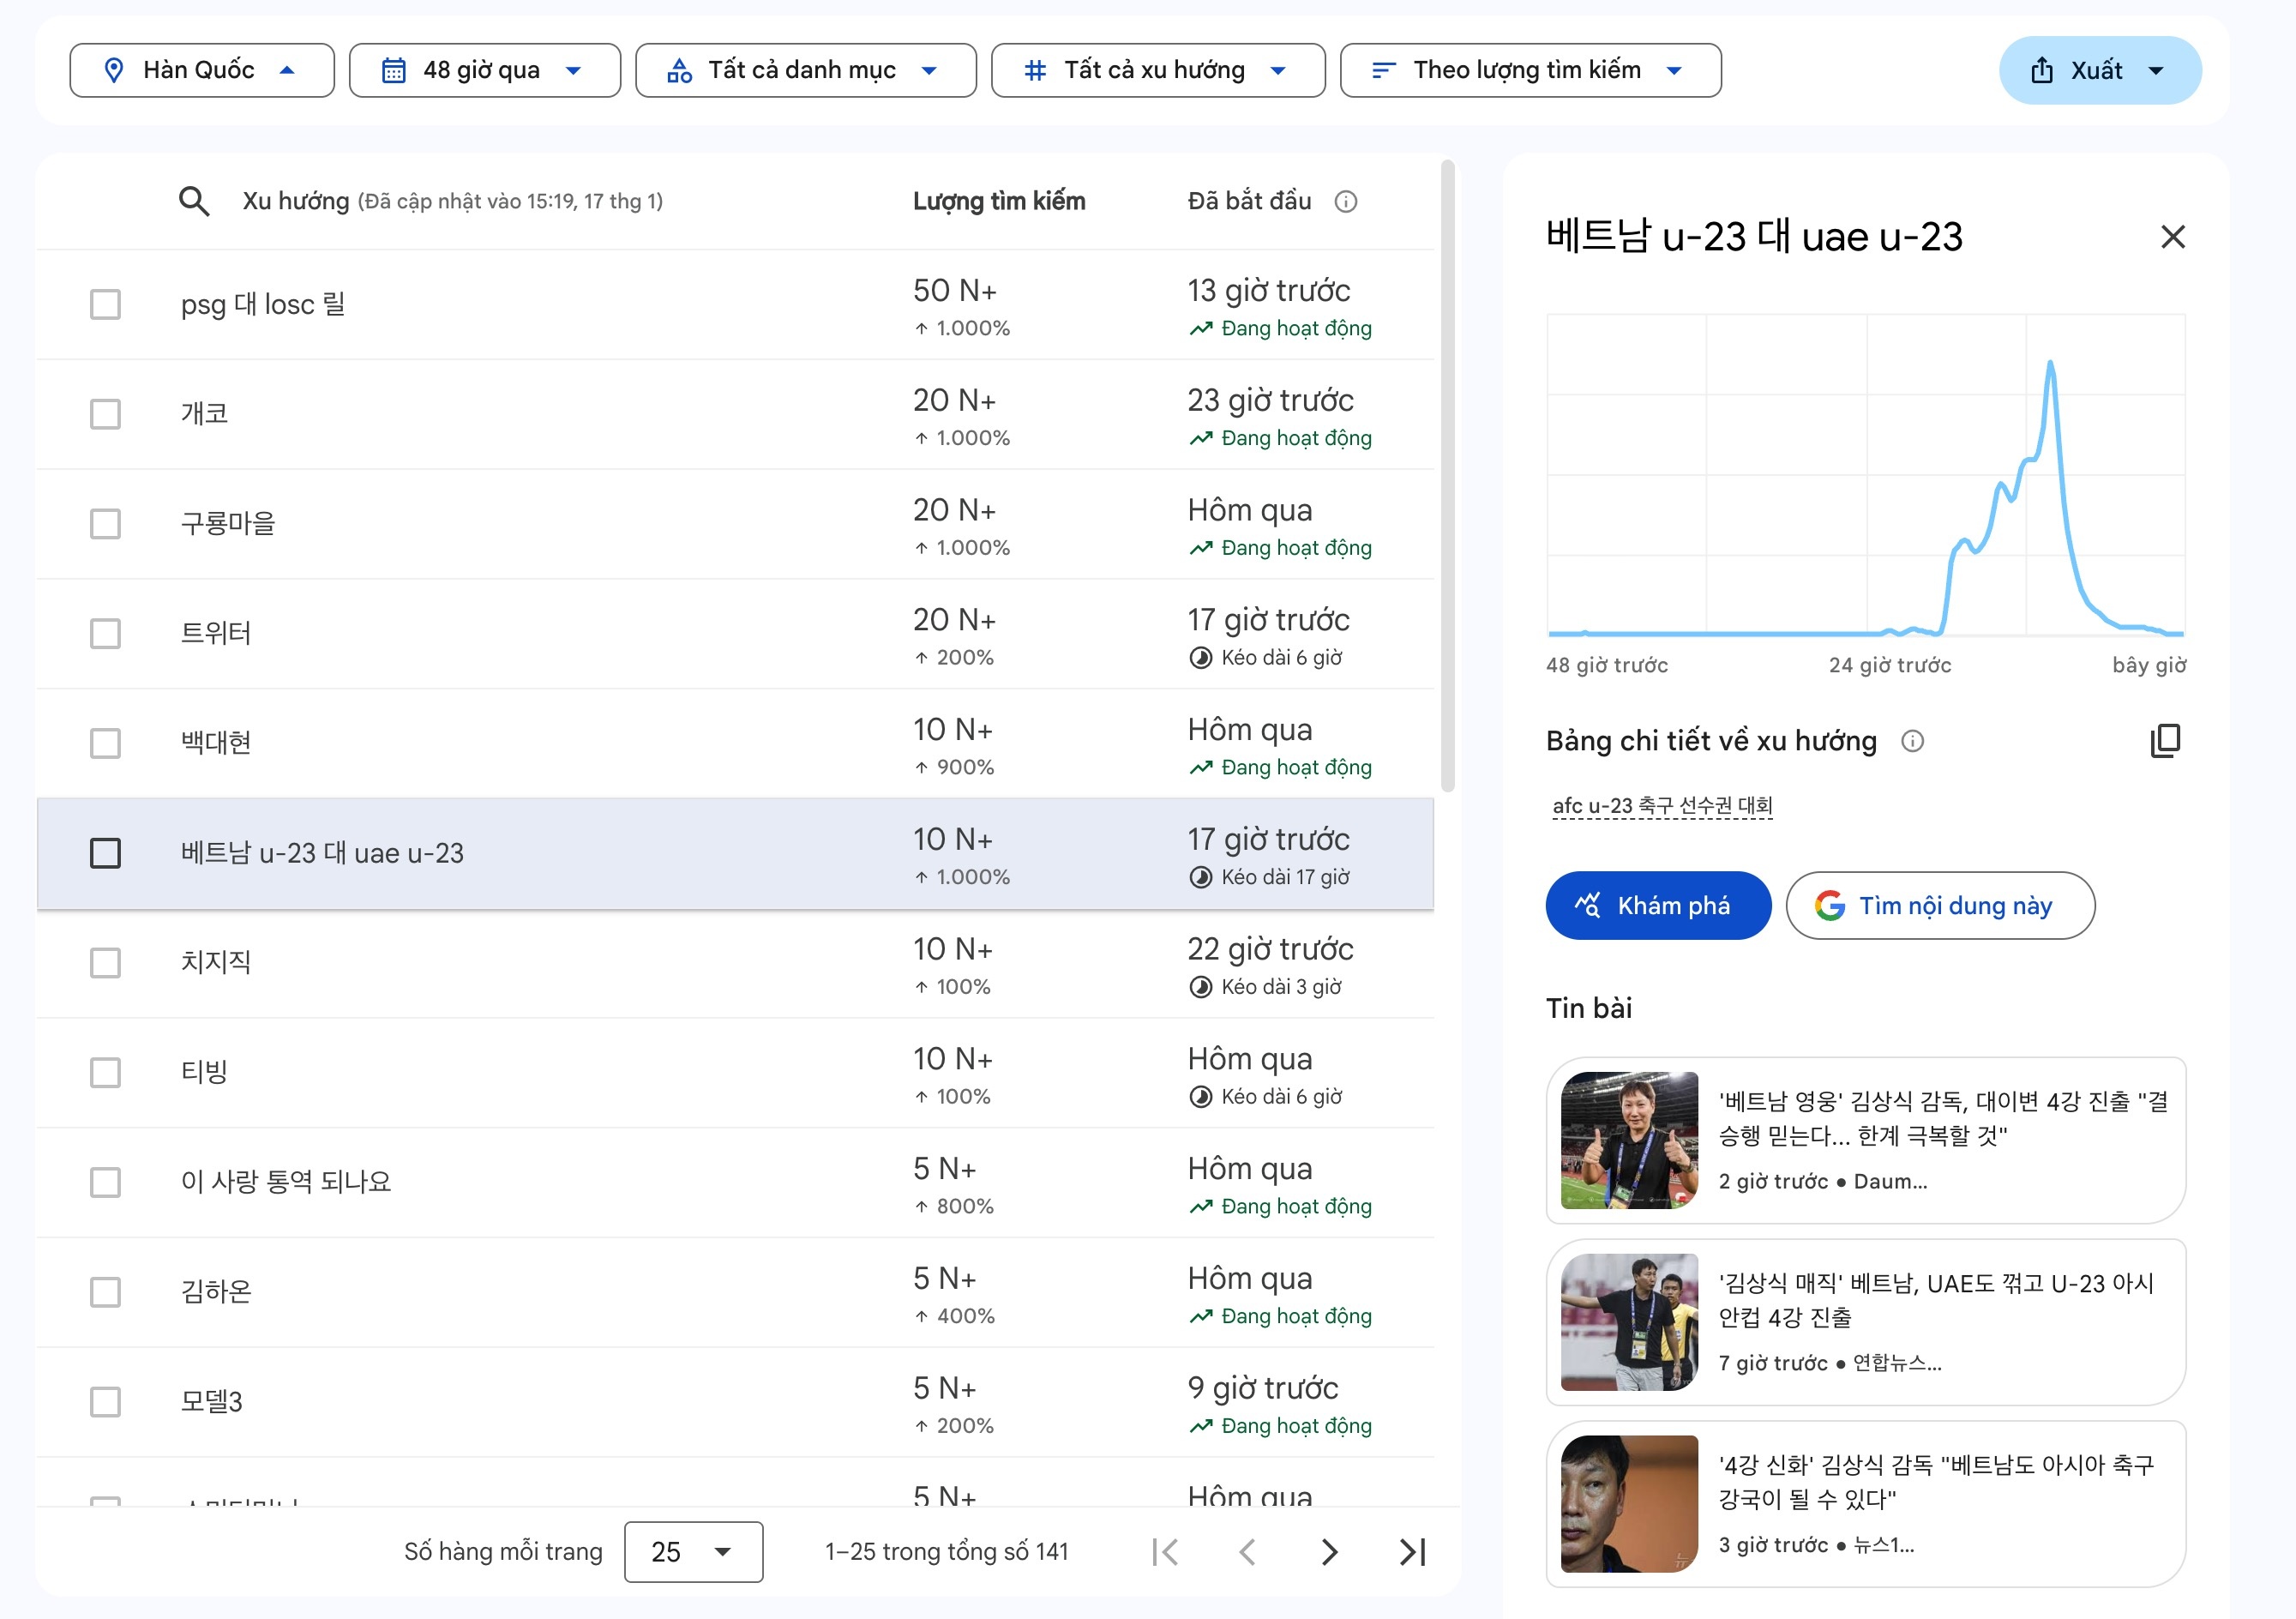
Task: Open rows per page dropdown showing 25
Action: pyautogui.click(x=693, y=1552)
